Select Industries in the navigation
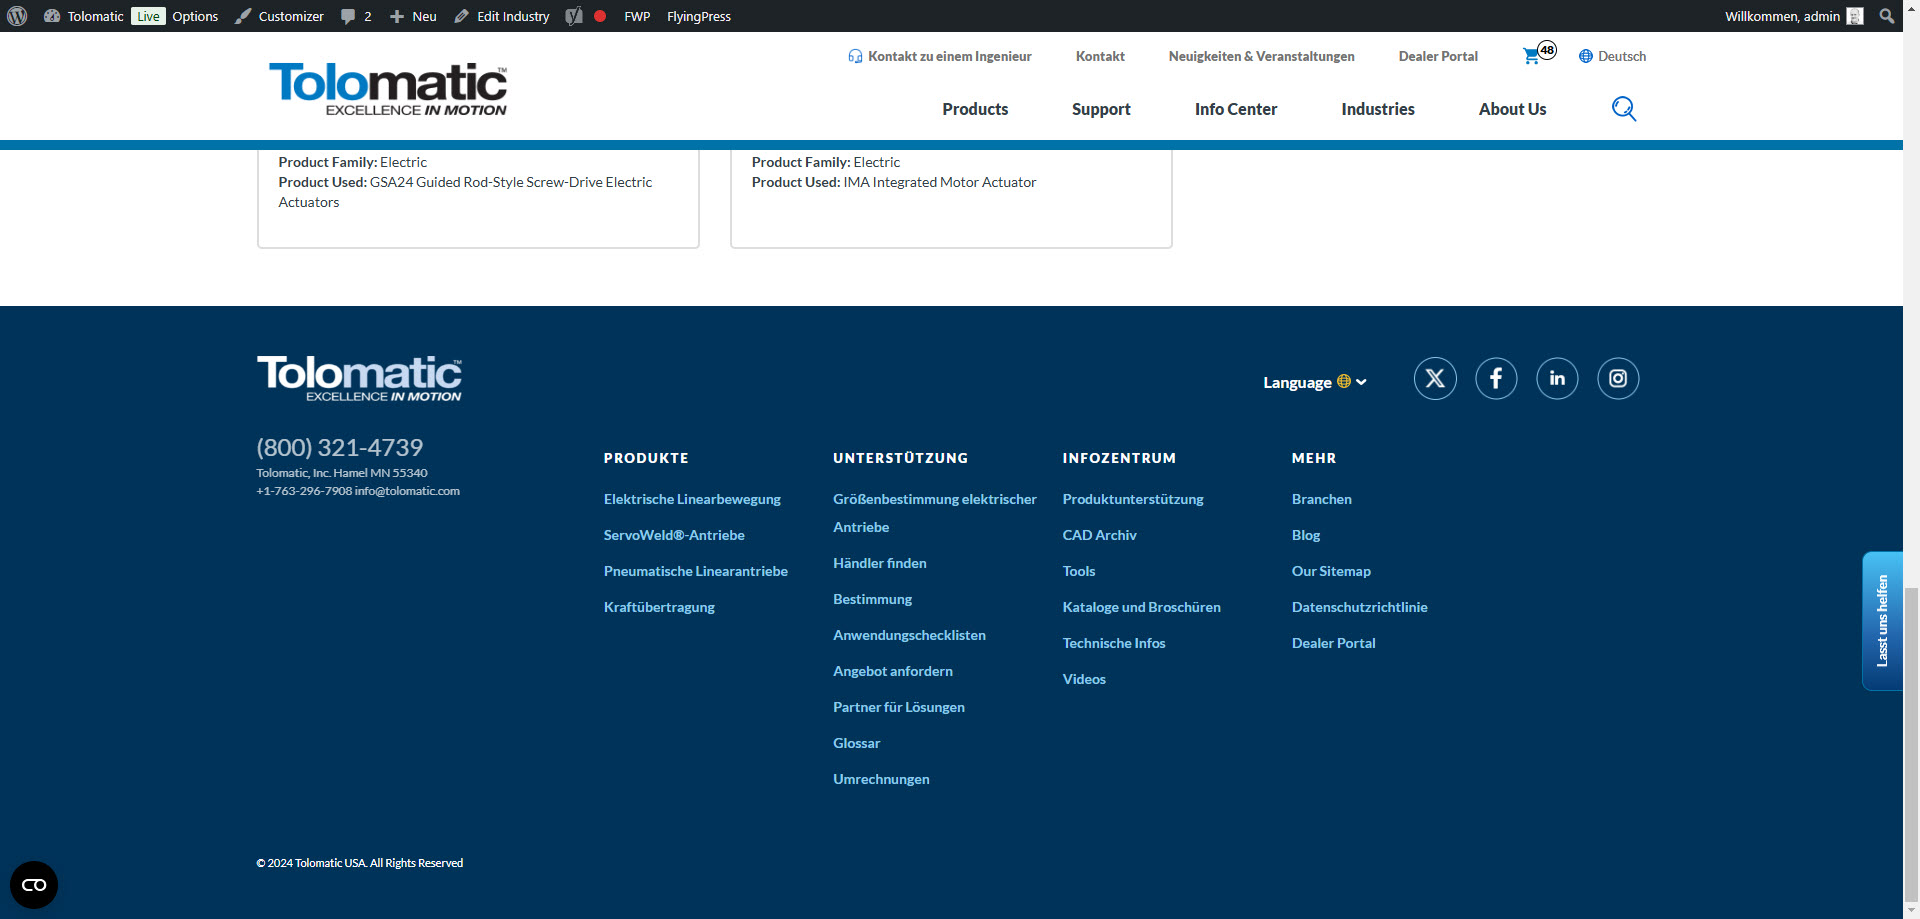1920x919 pixels. tap(1377, 109)
